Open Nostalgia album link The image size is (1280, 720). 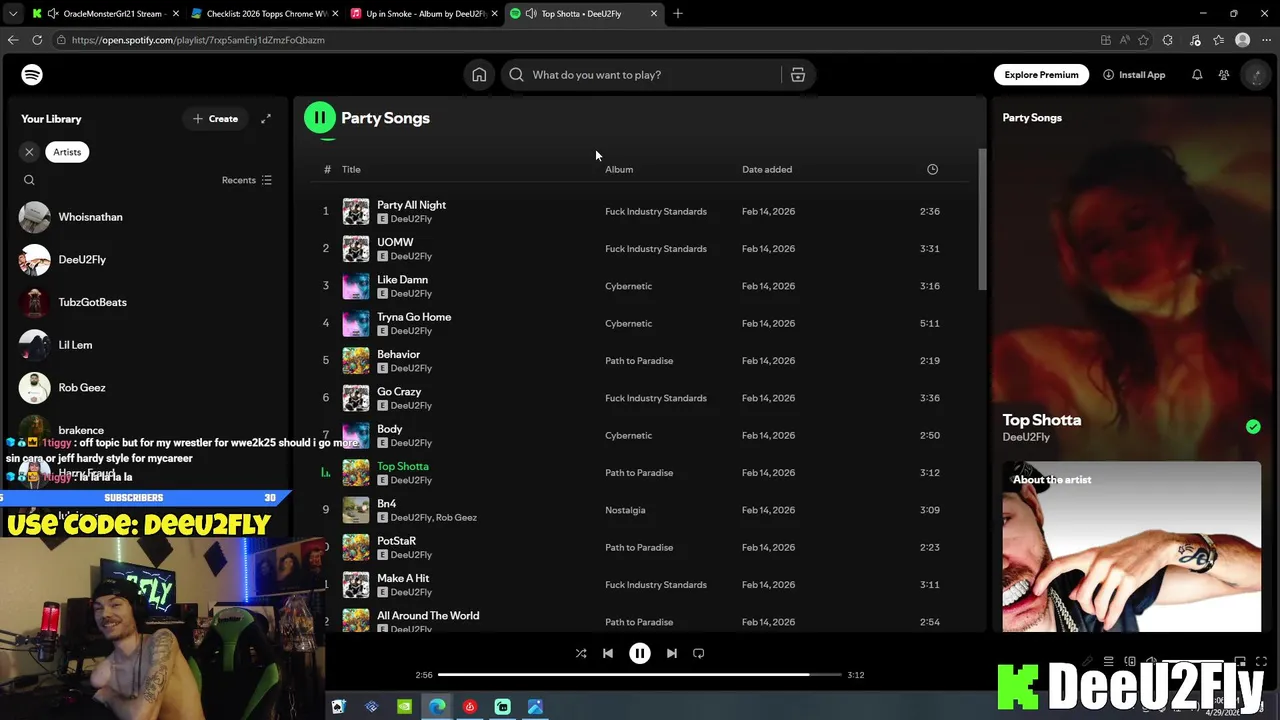coord(625,510)
